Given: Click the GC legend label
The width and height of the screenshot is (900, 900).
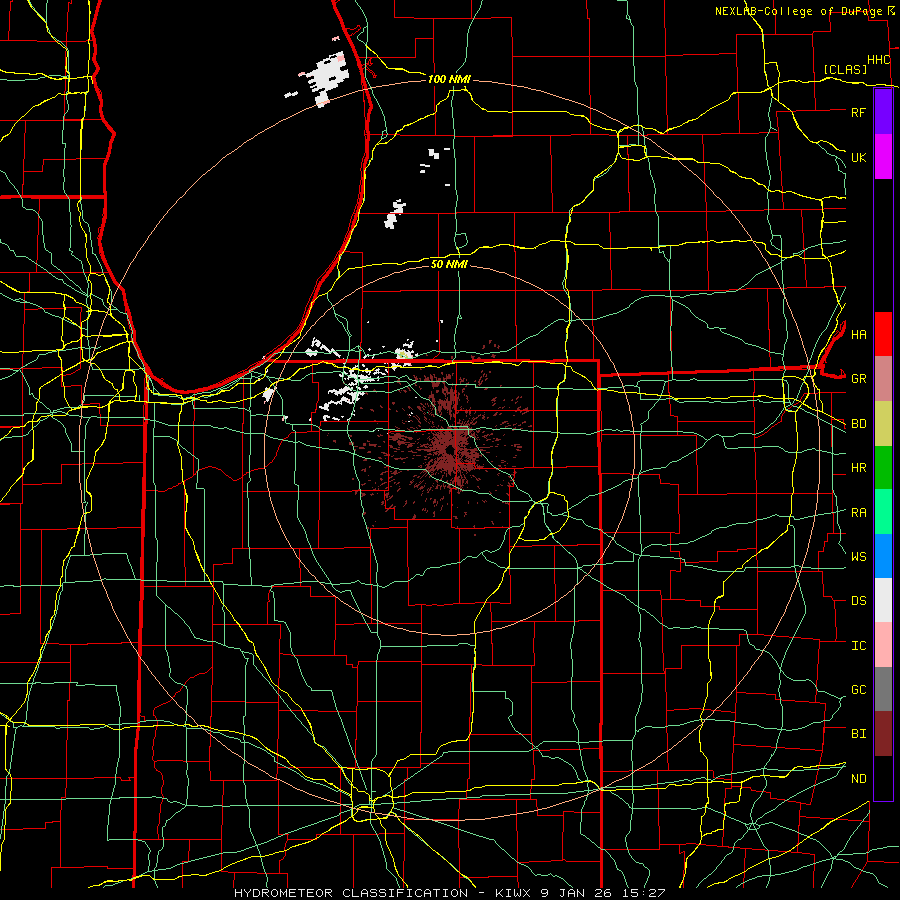Looking at the screenshot, I should point(858,690).
